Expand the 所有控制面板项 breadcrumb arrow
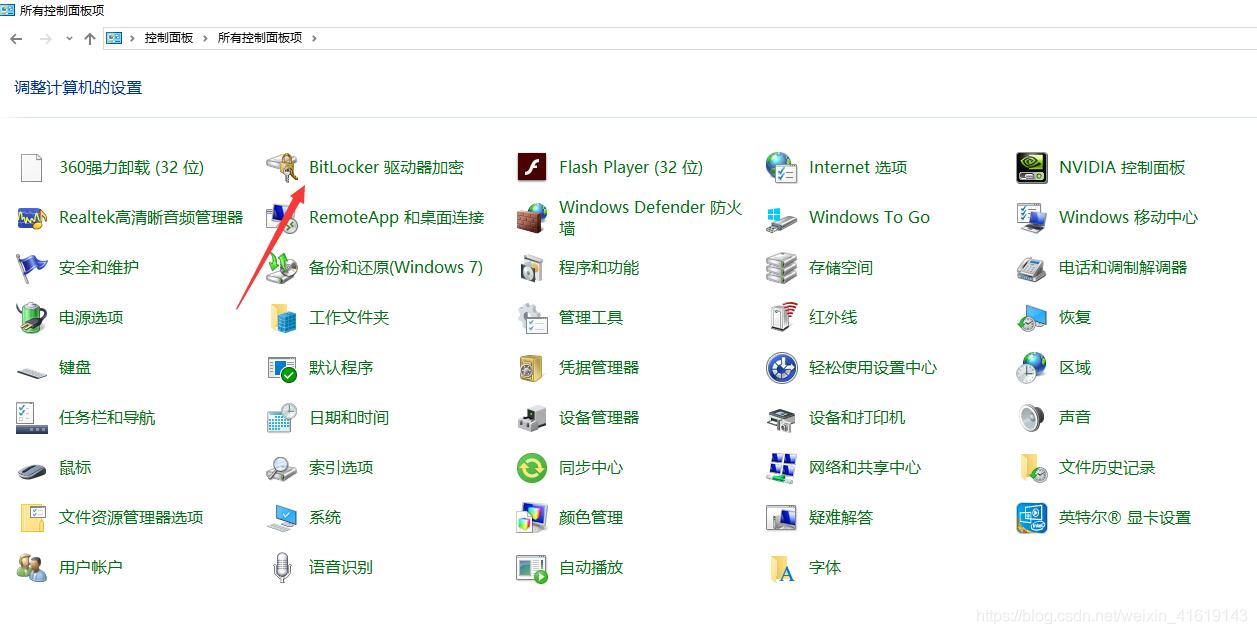This screenshot has width=1257, height=634. [313, 37]
